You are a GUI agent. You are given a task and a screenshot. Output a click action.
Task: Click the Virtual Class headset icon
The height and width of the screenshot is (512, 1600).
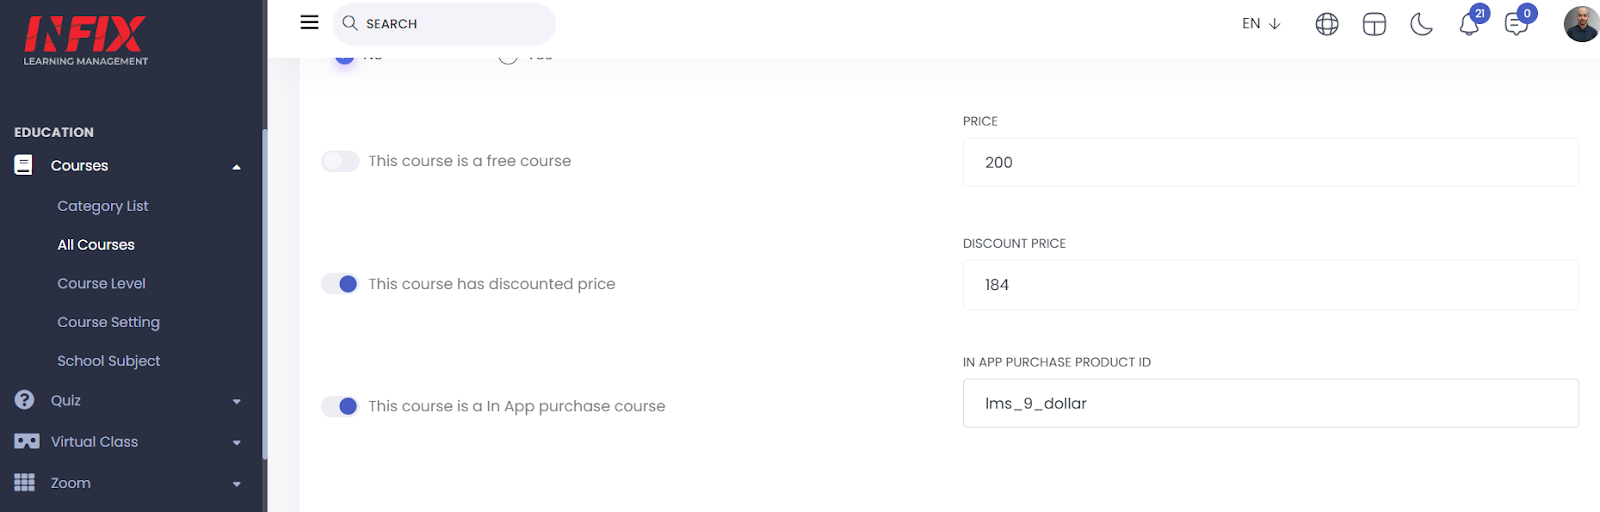pos(27,442)
